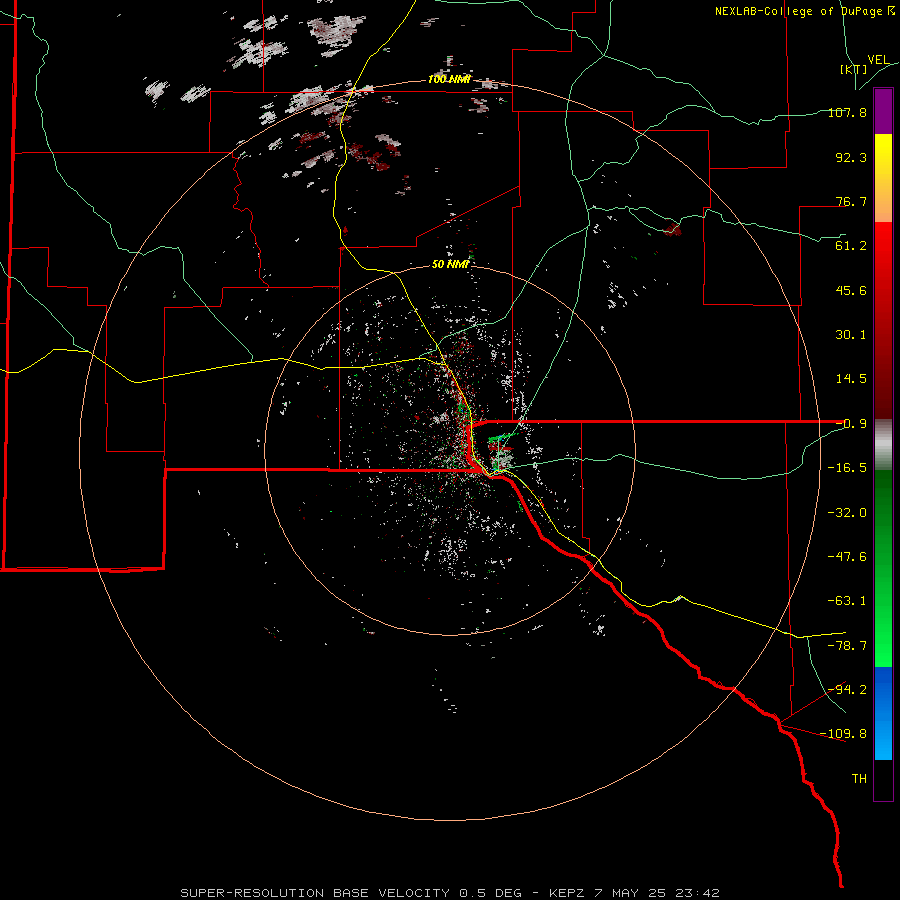Select the -109.8 velocity scale value
This screenshot has width=900, height=900.
click(844, 734)
